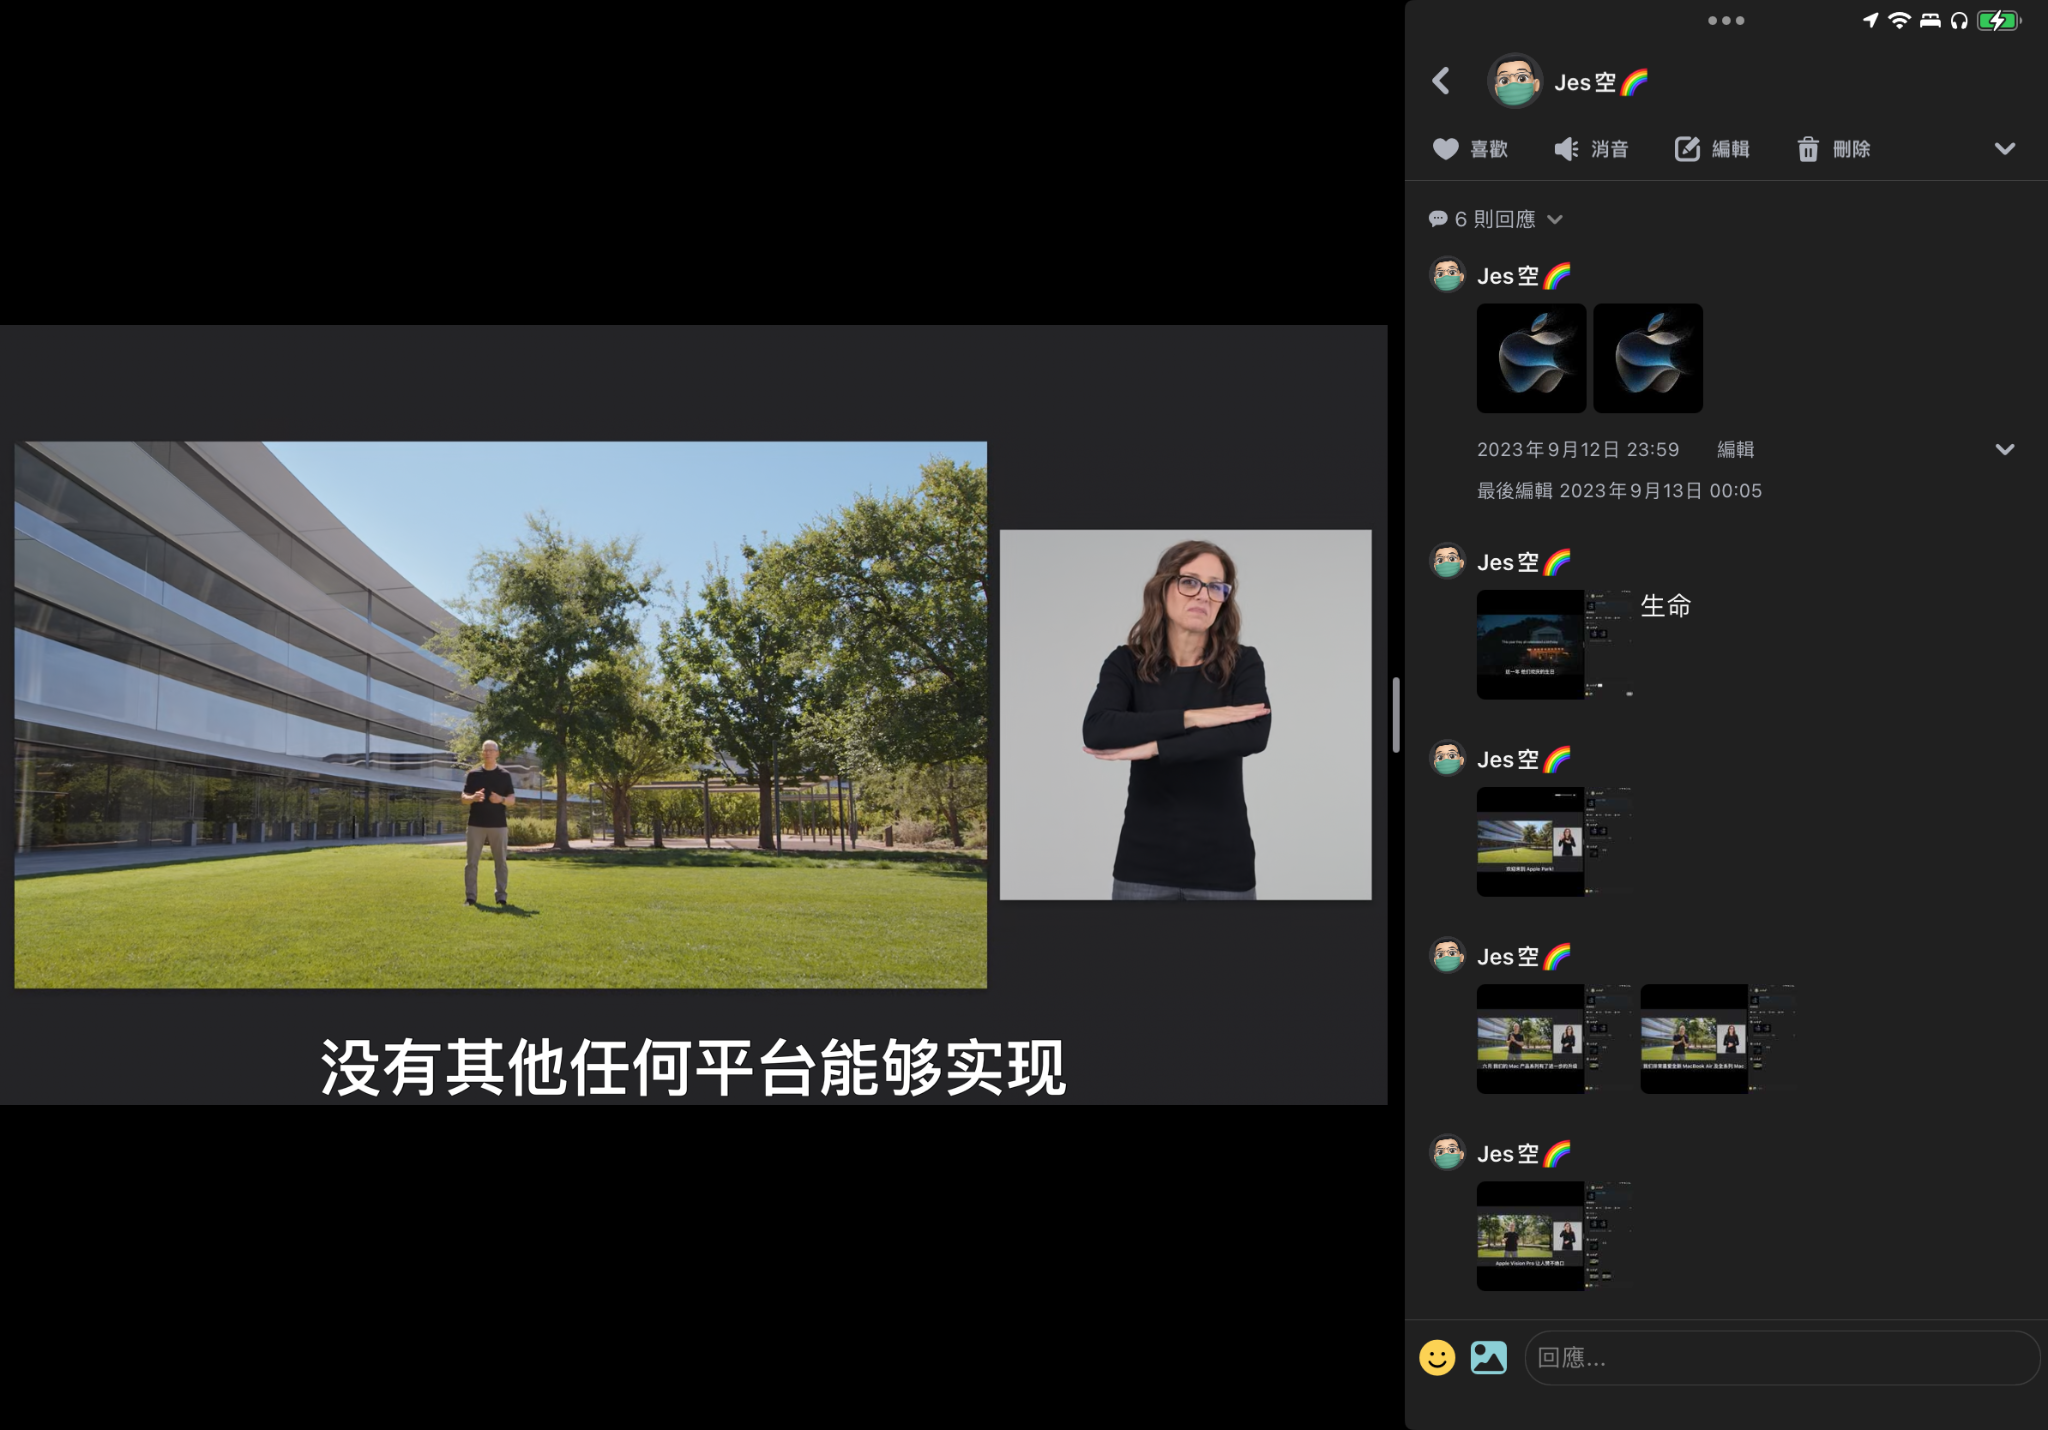Screen dimensions: 2048x1430
Task: Open the three-dot multitasking menu at top
Action: pyautogui.click(x=1726, y=20)
